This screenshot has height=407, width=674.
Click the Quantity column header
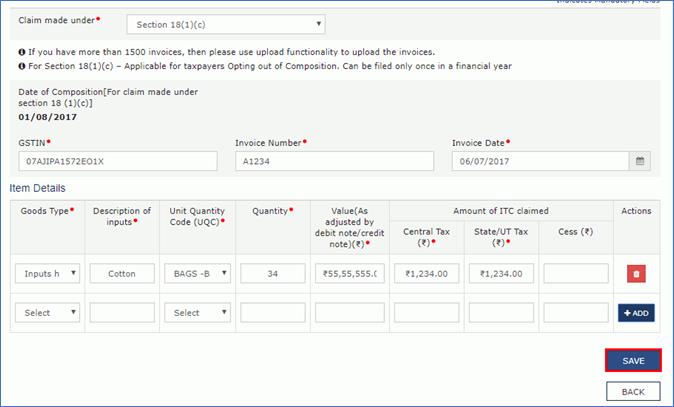[x=273, y=211]
